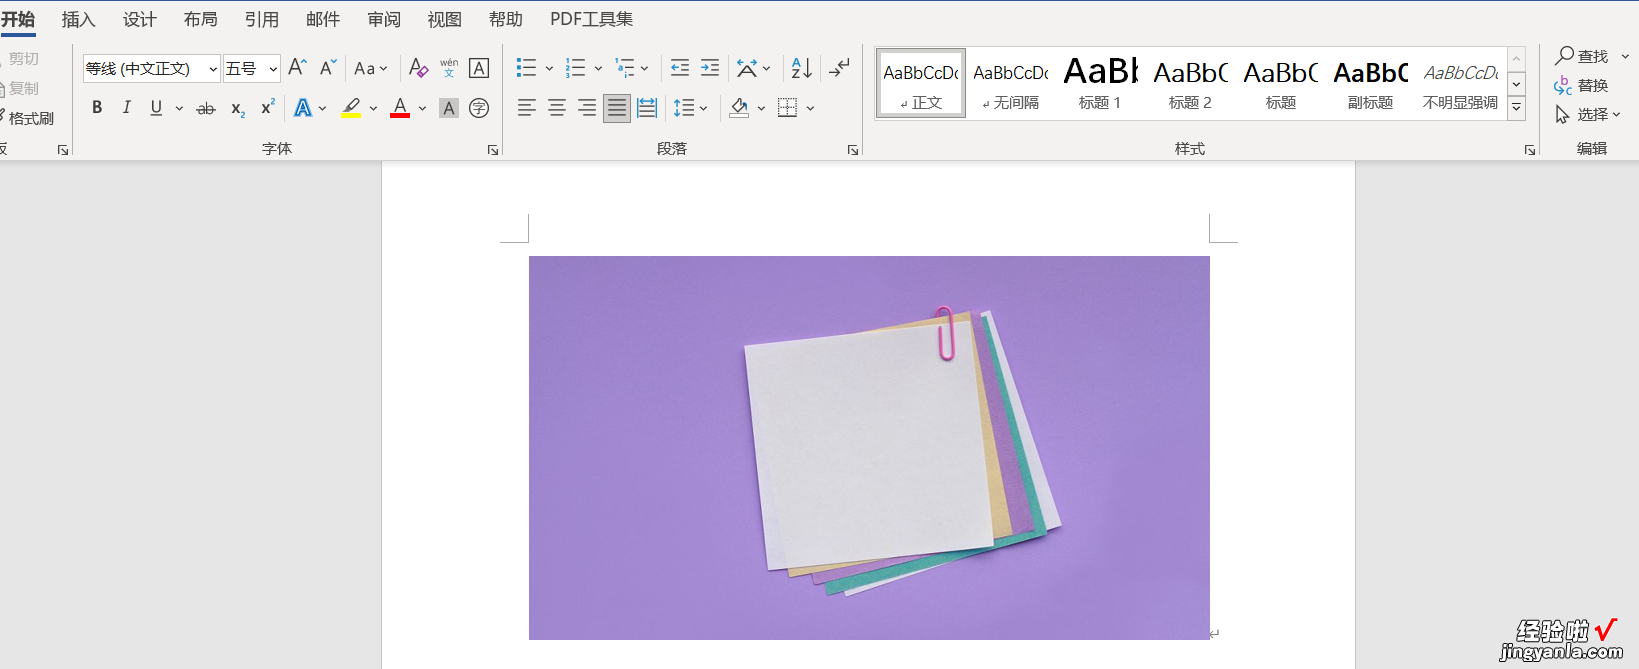Select justify alignment

(x=617, y=108)
